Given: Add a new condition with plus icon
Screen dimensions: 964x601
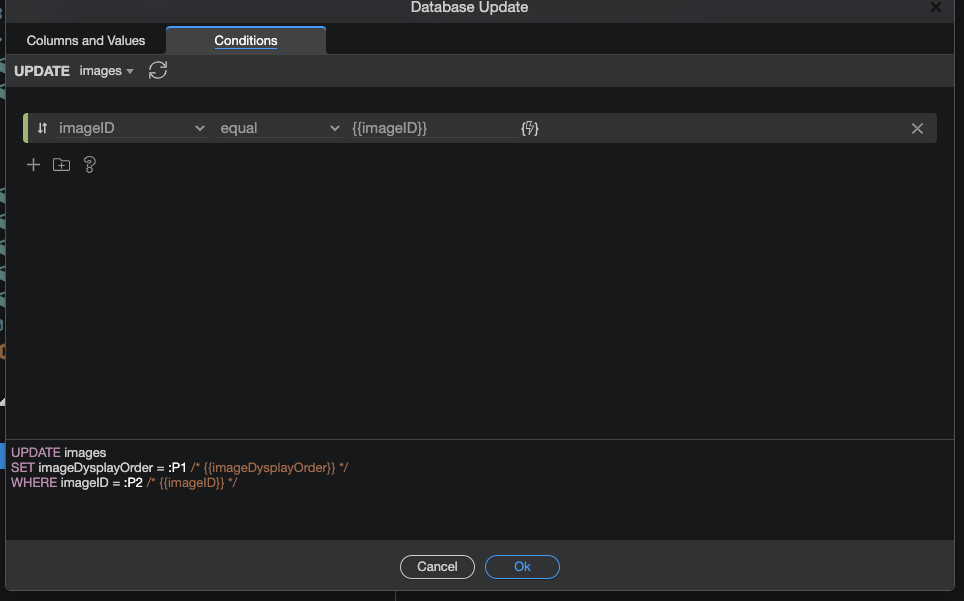Looking at the screenshot, I should (x=33, y=165).
